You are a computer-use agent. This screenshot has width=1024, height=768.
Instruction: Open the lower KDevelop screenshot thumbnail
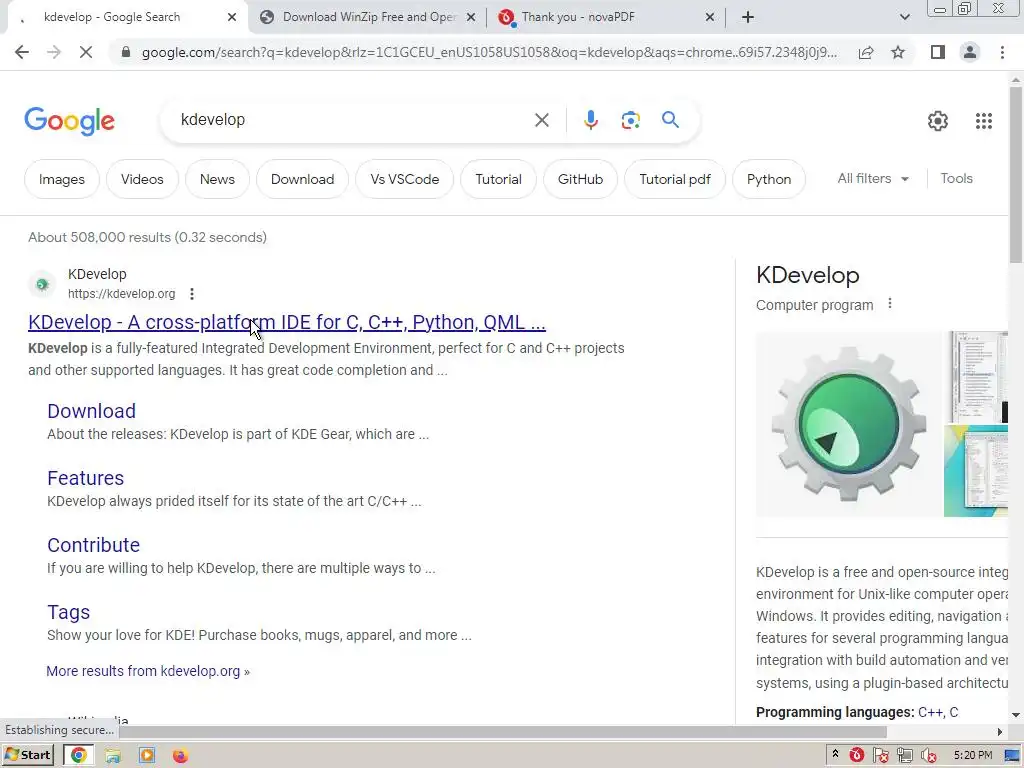tap(976, 471)
